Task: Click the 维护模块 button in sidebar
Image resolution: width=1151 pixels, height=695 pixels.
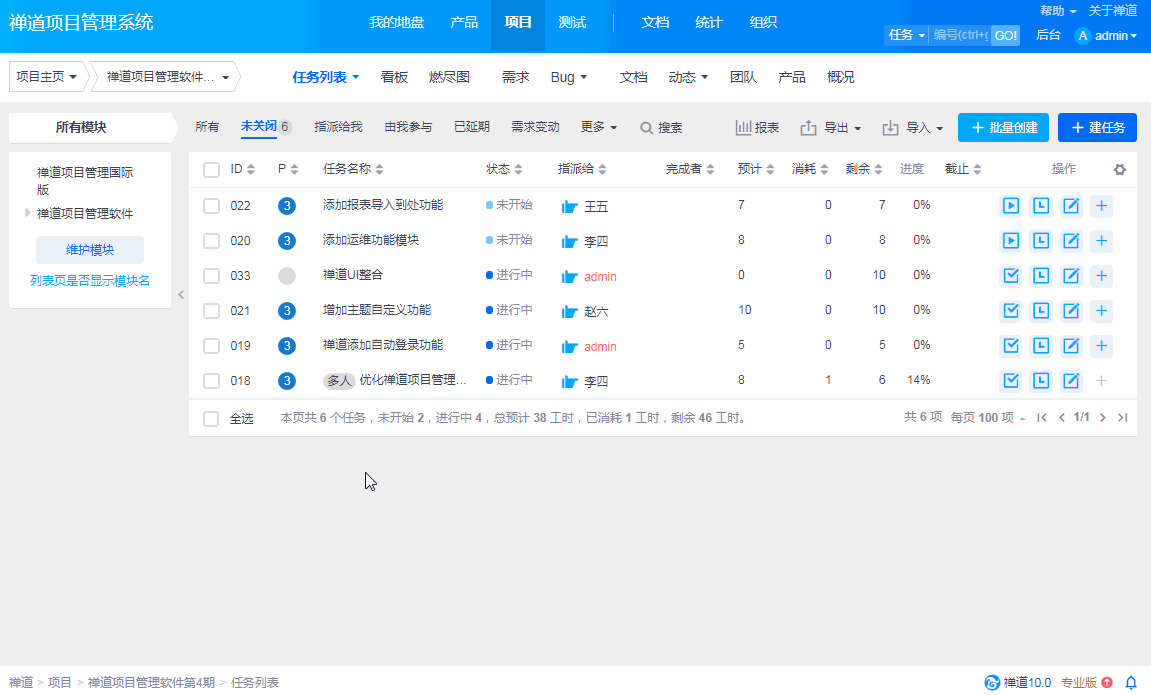Action: coord(90,250)
